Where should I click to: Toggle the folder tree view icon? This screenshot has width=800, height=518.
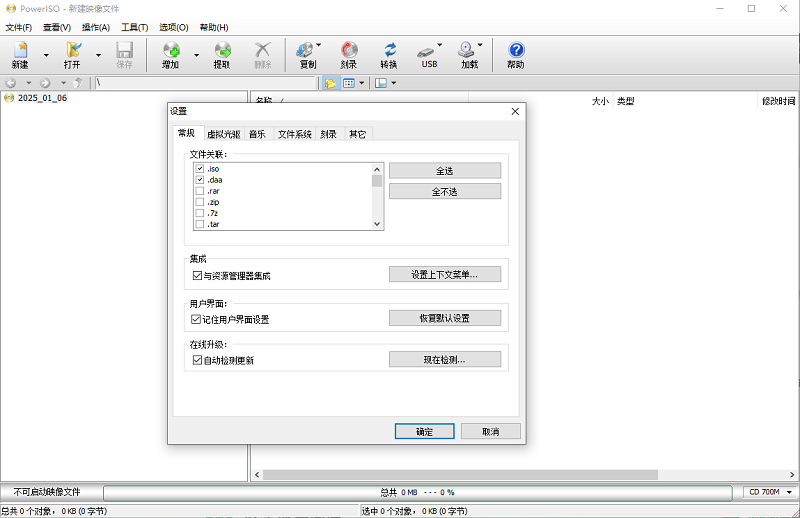tap(330, 83)
